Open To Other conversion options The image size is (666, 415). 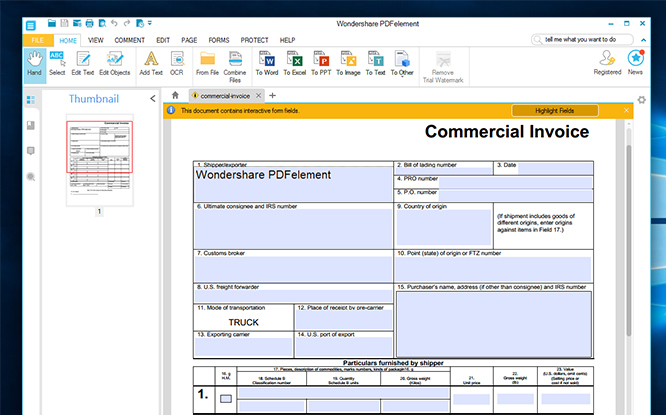pos(402,64)
